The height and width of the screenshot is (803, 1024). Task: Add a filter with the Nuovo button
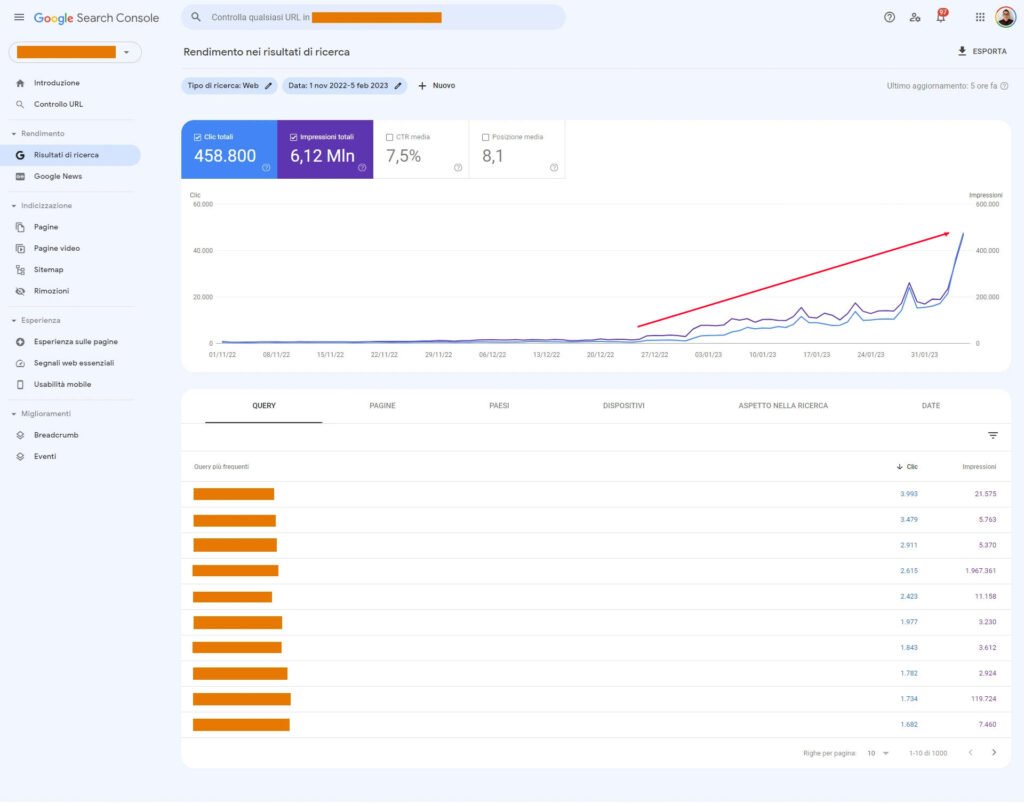click(436, 86)
